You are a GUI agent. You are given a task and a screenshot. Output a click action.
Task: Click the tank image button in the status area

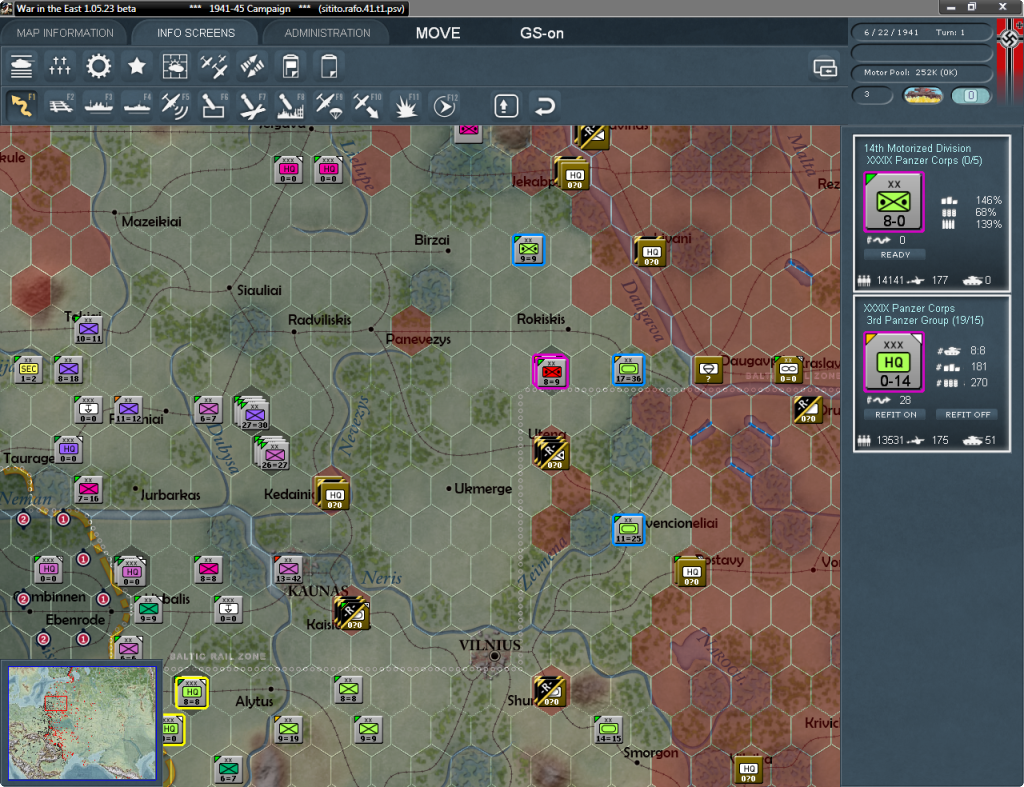click(922, 95)
